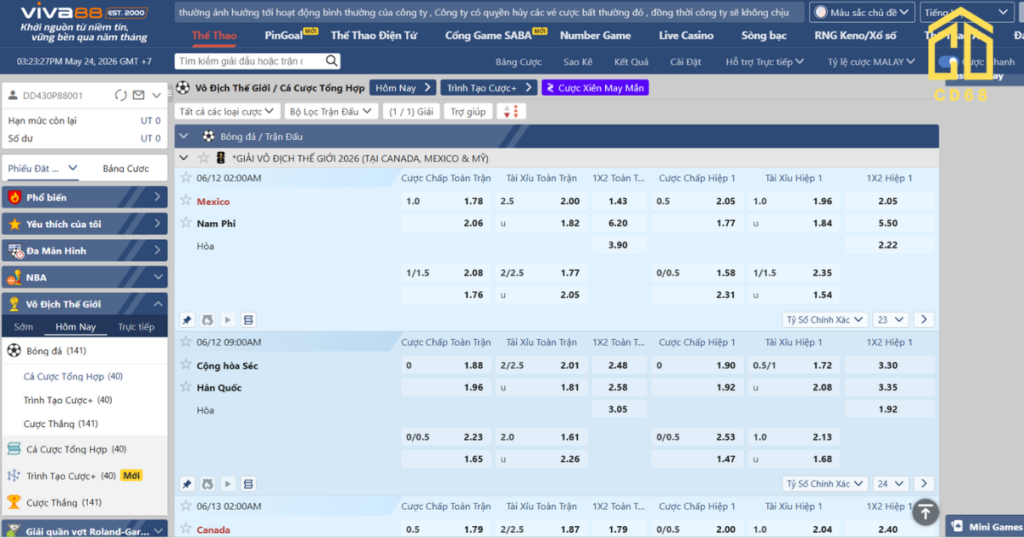
Task: Click the Trình Tạo Cược+ builder icon
Action: pos(14,475)
